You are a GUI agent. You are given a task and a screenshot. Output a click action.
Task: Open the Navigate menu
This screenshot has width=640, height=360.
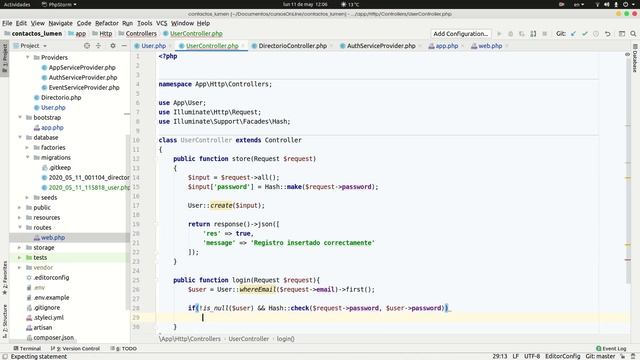(60, 23)
